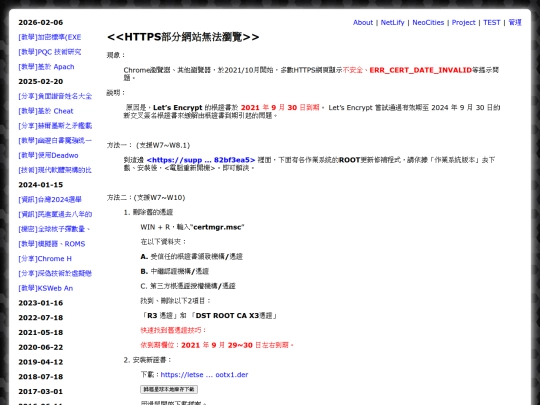Expand the 2019-04-12 date entry
540x405 pixels.
pos(41,362)
